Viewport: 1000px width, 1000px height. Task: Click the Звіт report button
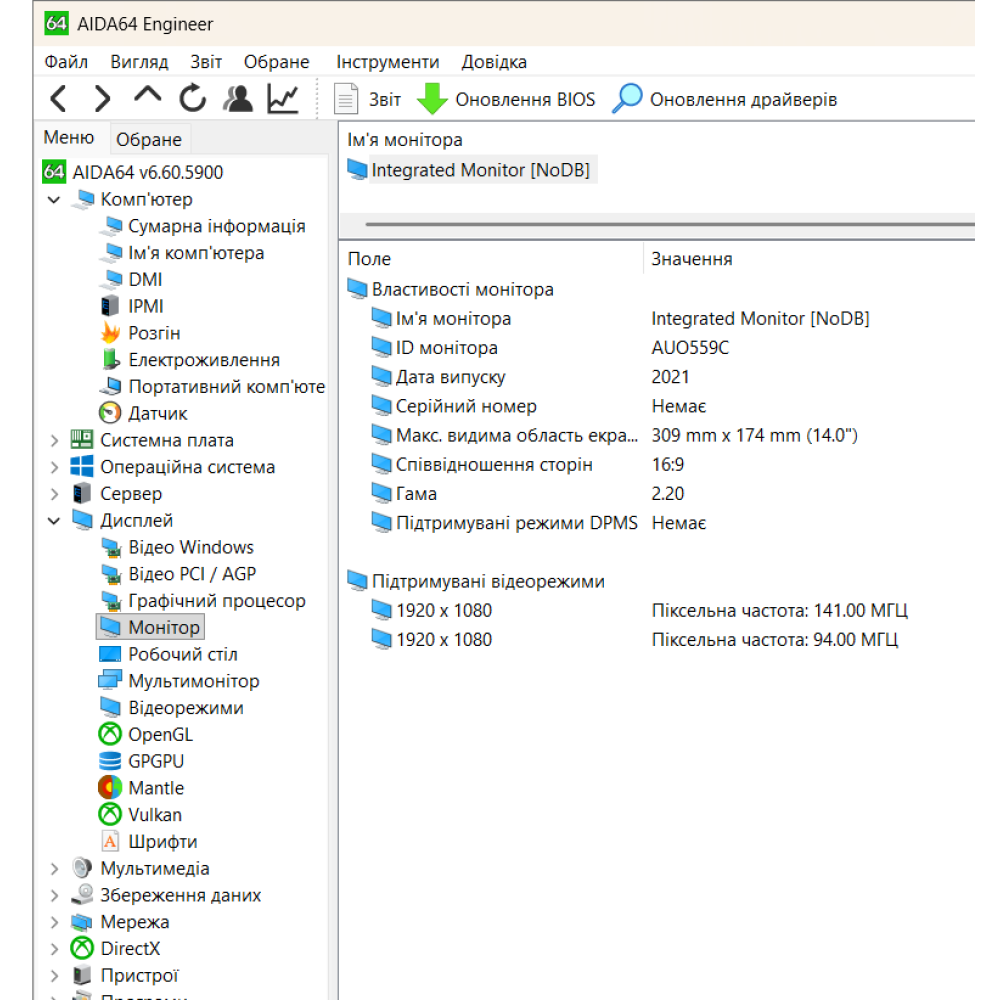coord(367,100)
